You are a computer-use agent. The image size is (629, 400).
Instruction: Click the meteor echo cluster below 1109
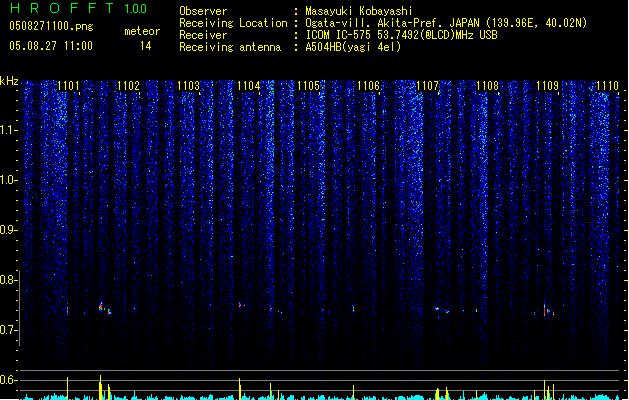click(x=548, y=311)
